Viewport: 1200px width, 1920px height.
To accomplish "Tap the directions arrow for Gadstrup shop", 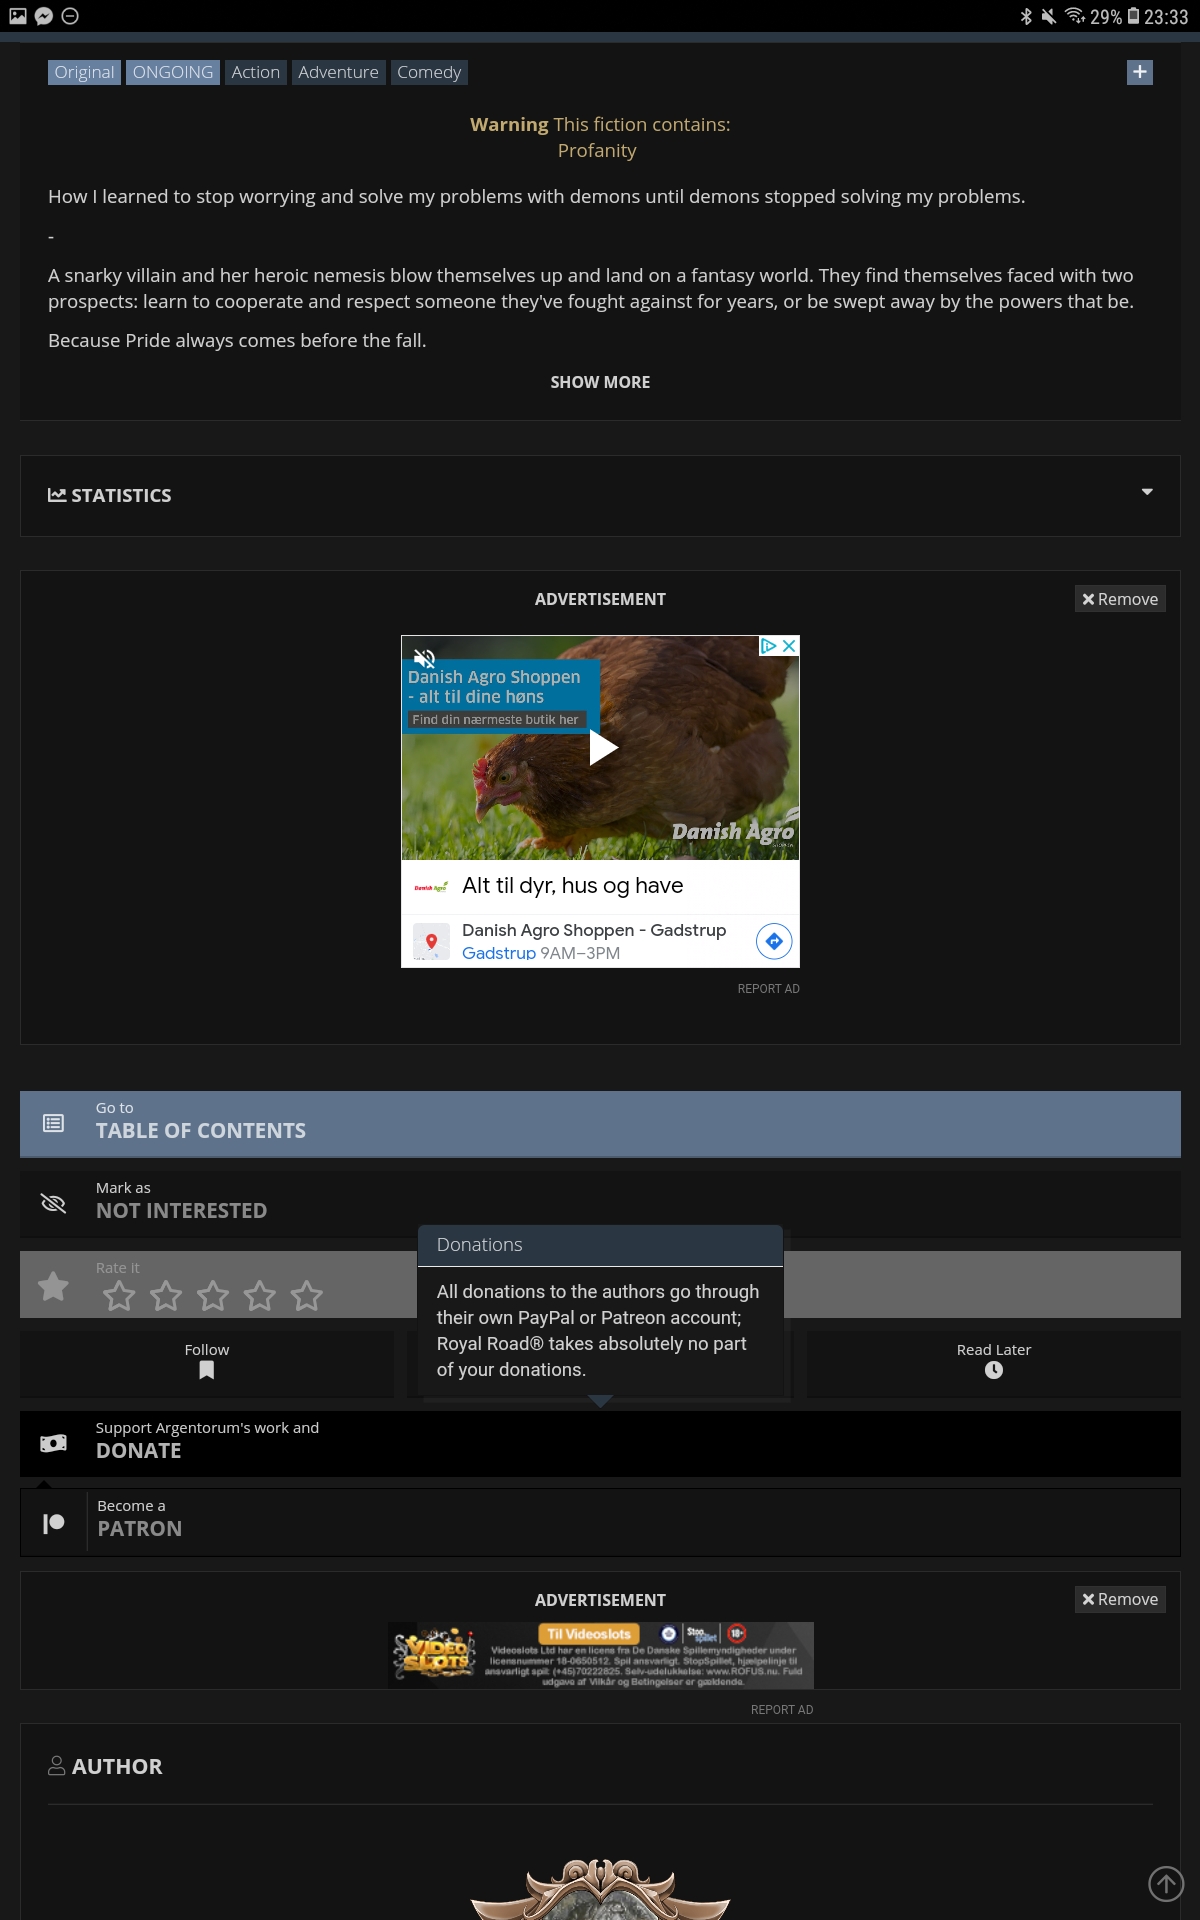I will click(x=774, y=941).
